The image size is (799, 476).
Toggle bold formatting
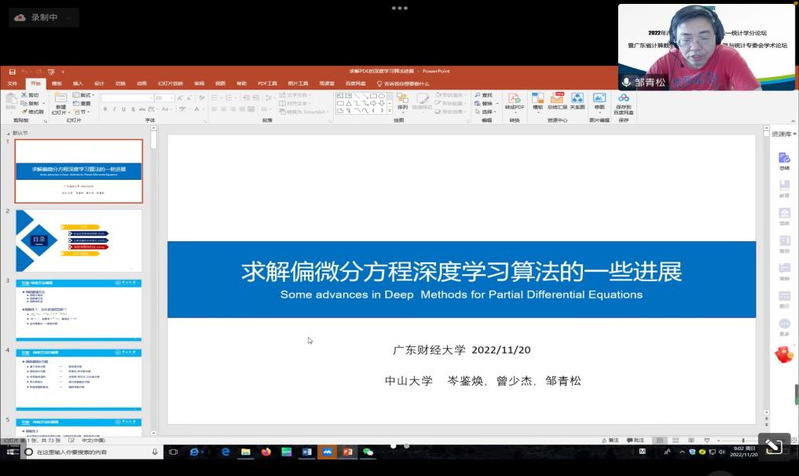[105, 109]
